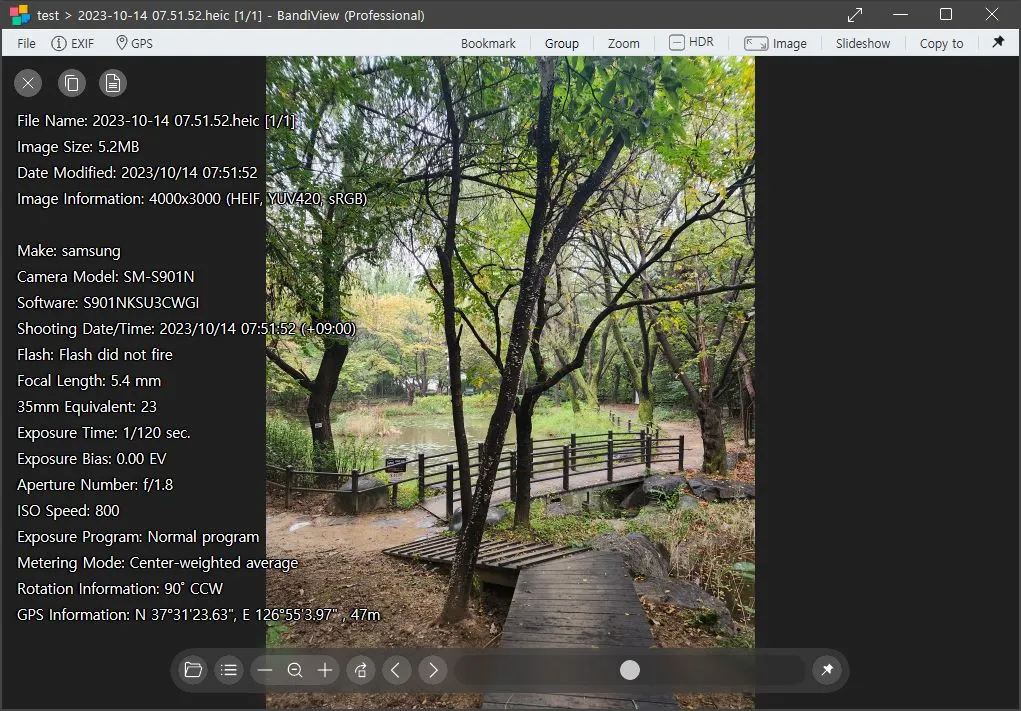Pin the bottom control bar
The height and width of the screenshot is (711, 1021).
[827, 670]
